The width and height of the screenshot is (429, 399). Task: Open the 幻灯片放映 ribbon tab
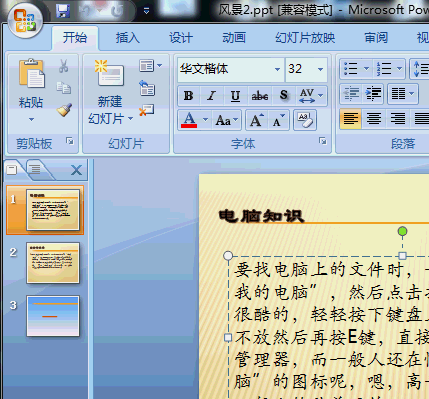coord(305,38)
